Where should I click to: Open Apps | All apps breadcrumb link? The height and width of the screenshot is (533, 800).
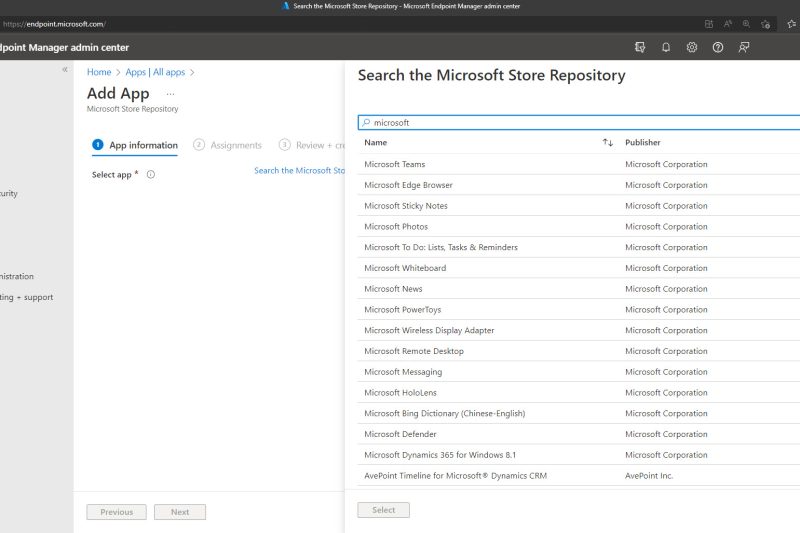155,72
